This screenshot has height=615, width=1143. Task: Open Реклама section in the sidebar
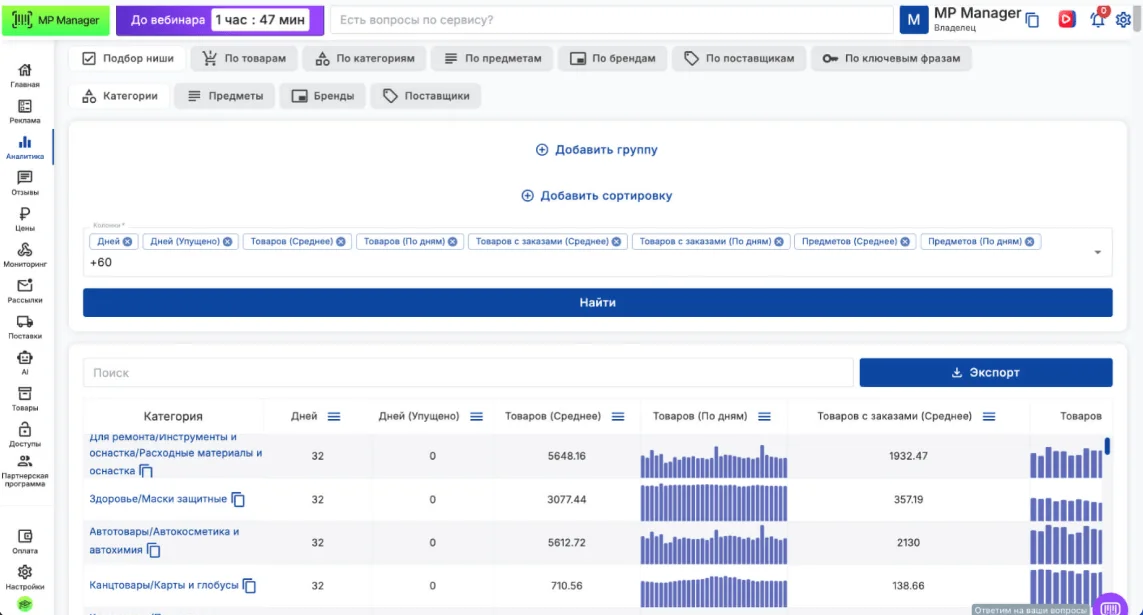[x=25, y=111]
